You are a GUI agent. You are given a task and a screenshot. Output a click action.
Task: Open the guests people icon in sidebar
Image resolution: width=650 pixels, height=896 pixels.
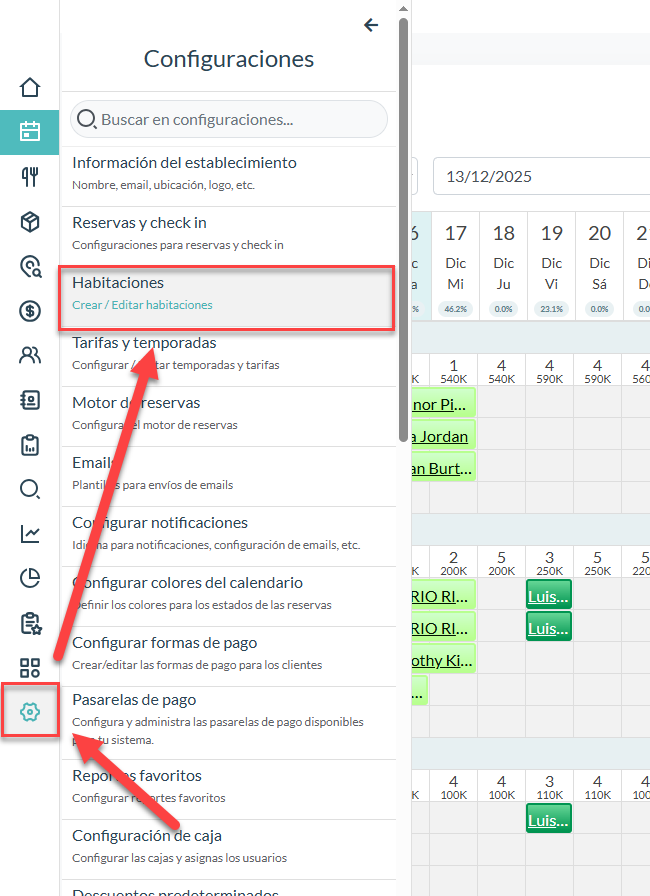tap(30, 355)
